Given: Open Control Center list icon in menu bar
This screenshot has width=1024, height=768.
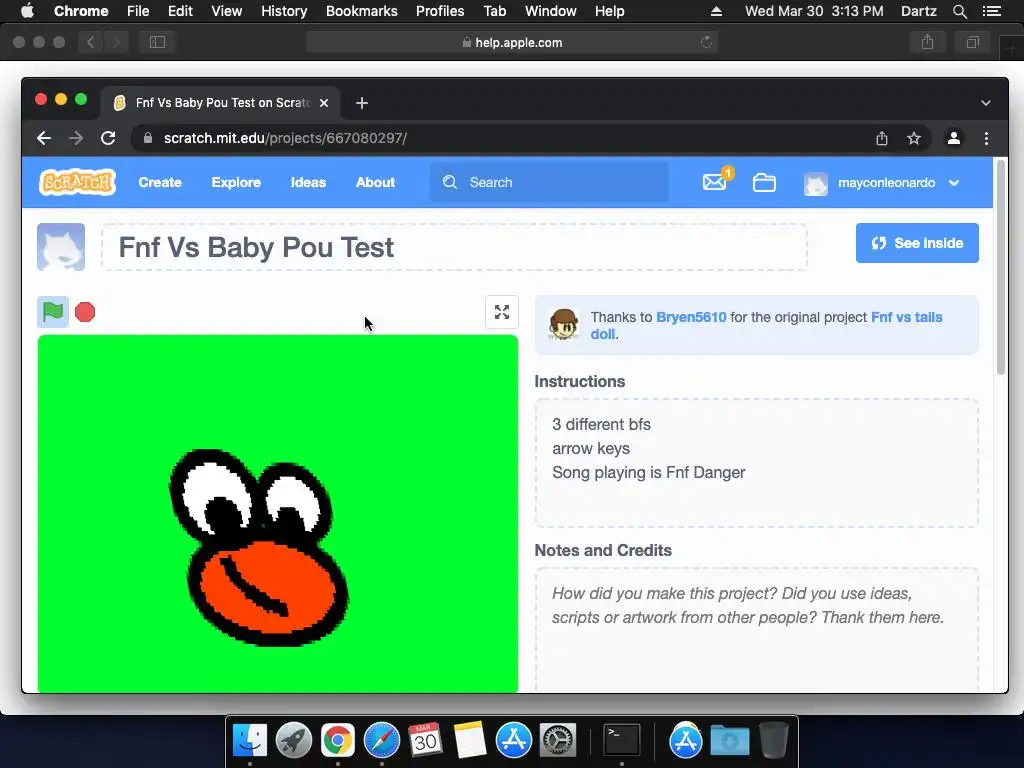Looking at the screenshot, I should click(x=992, y=11).
